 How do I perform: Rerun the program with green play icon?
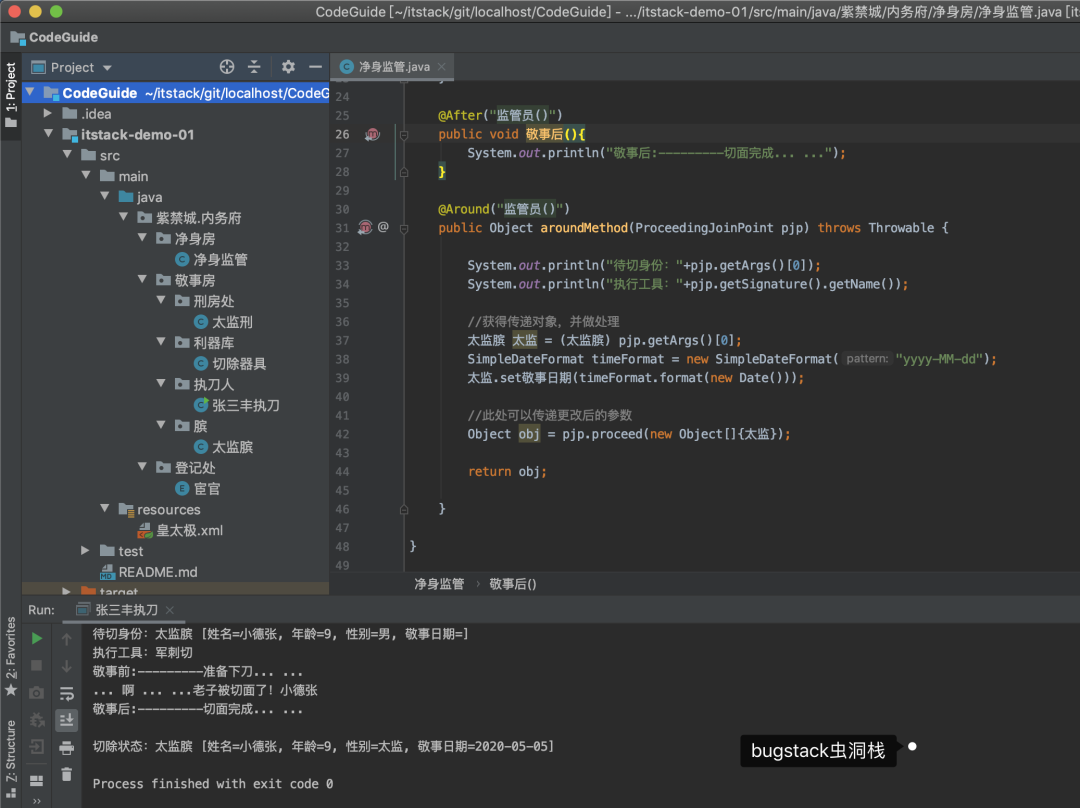coord(37,638)
